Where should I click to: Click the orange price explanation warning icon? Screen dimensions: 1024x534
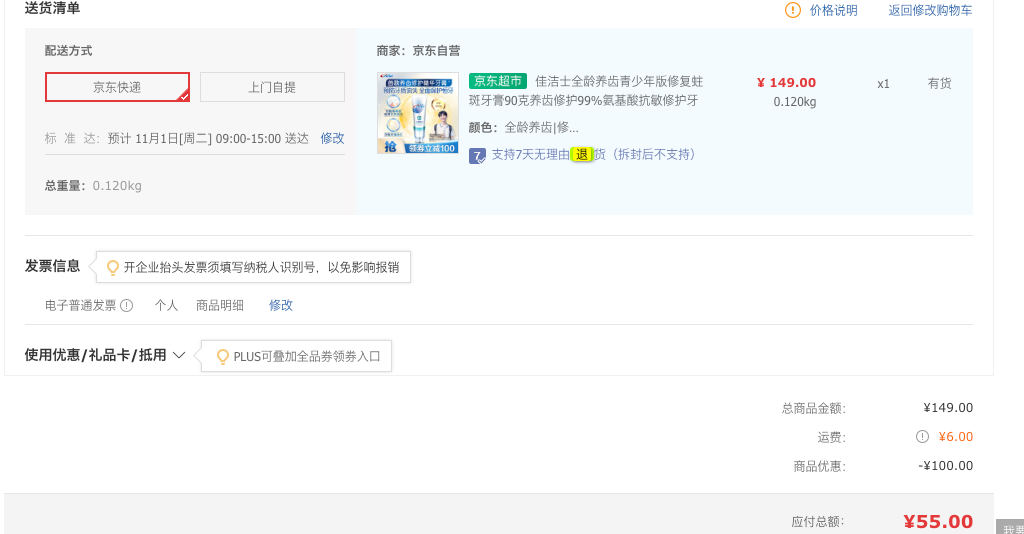coord(792,10)
